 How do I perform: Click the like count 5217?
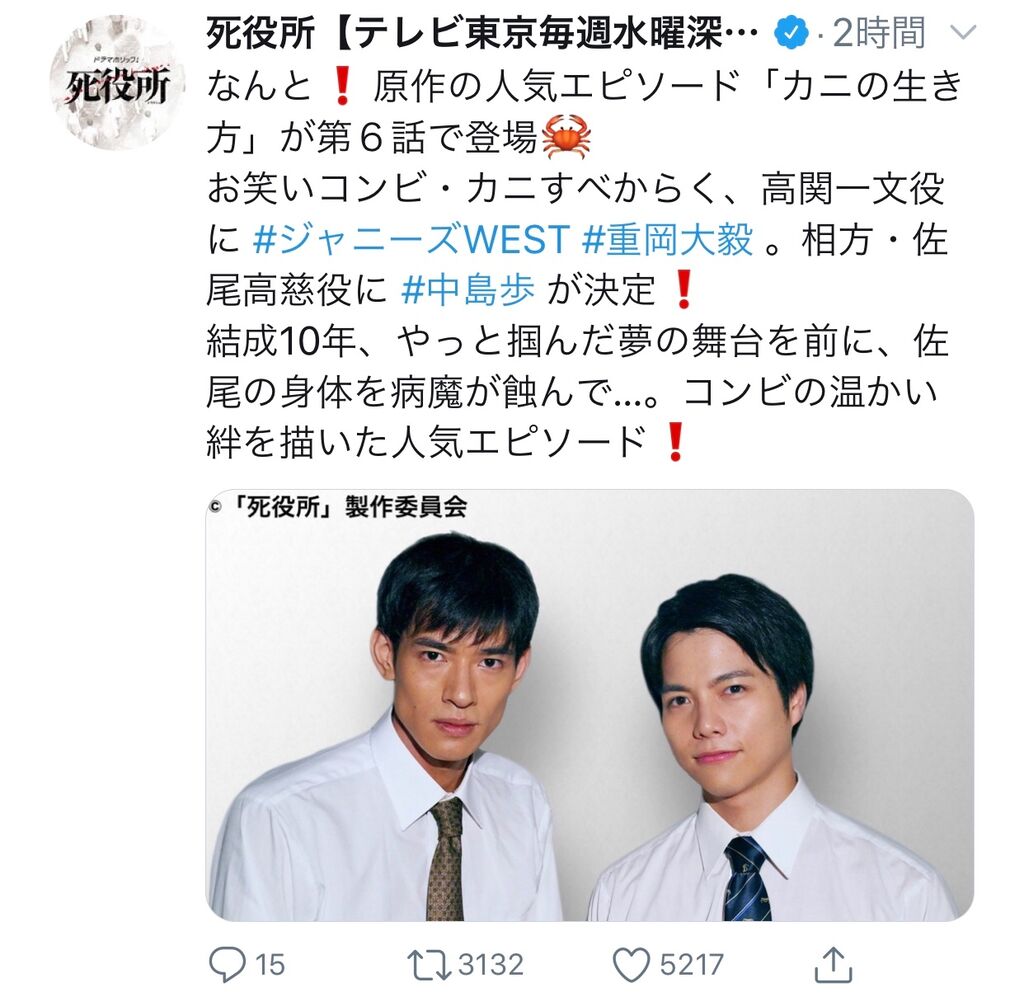click(692, 965)
